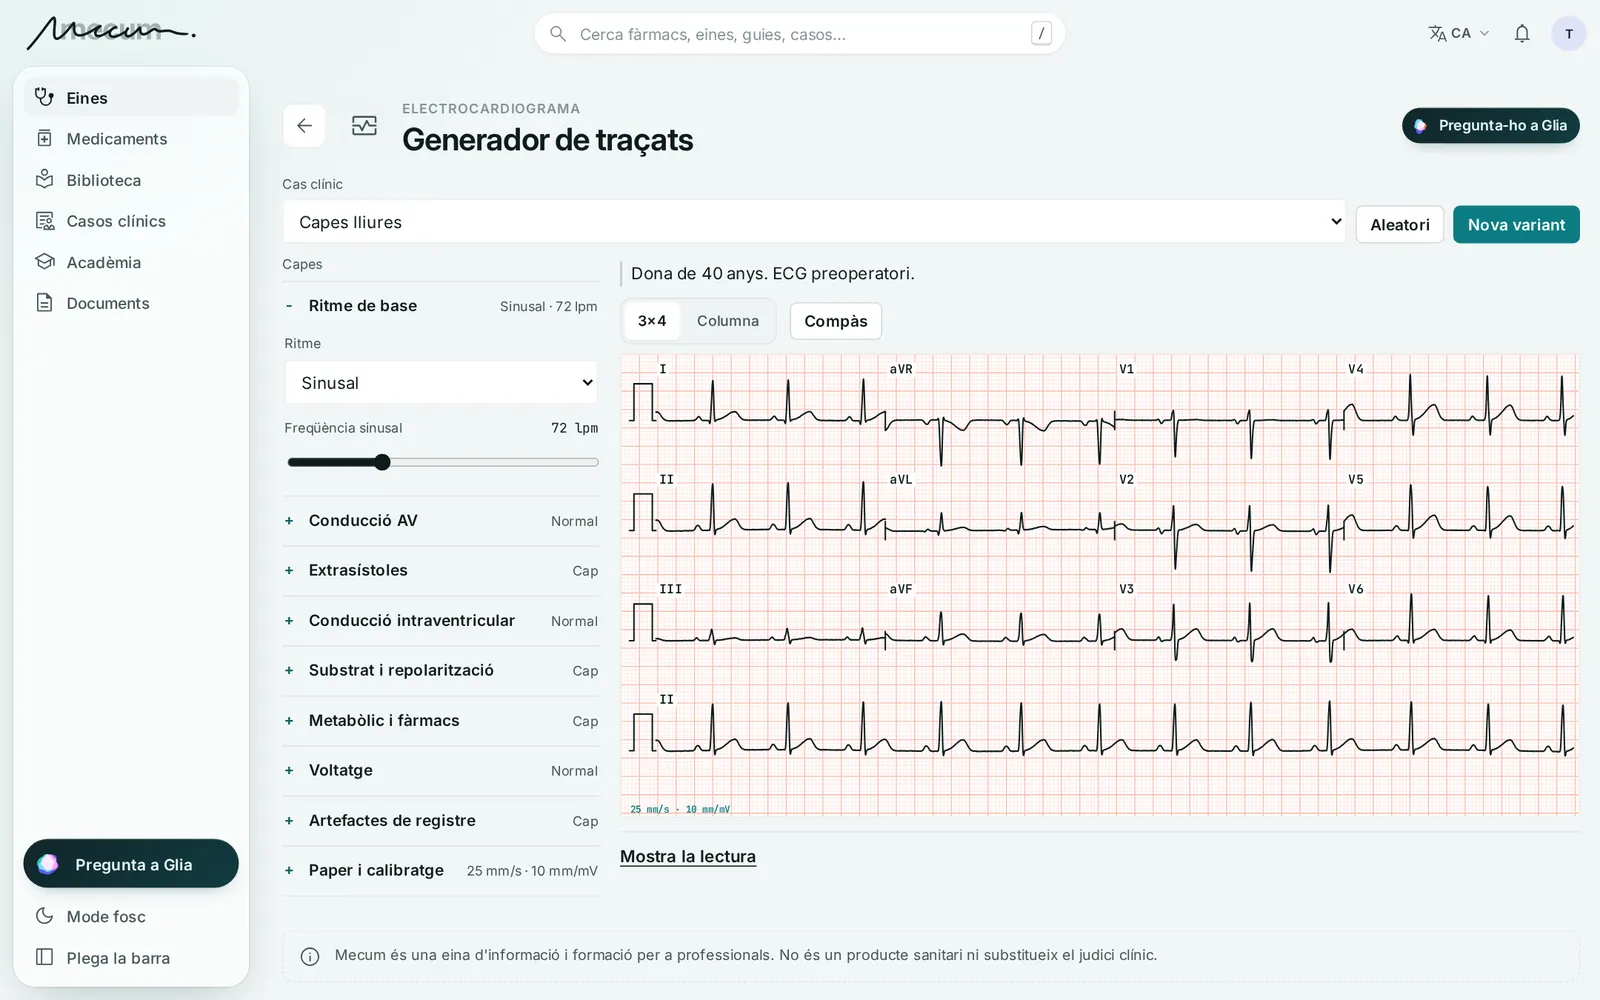1600x1000 pixels.
Task: Click the Freqüència sinusal slider handle
Action: (x=382, y=462)
